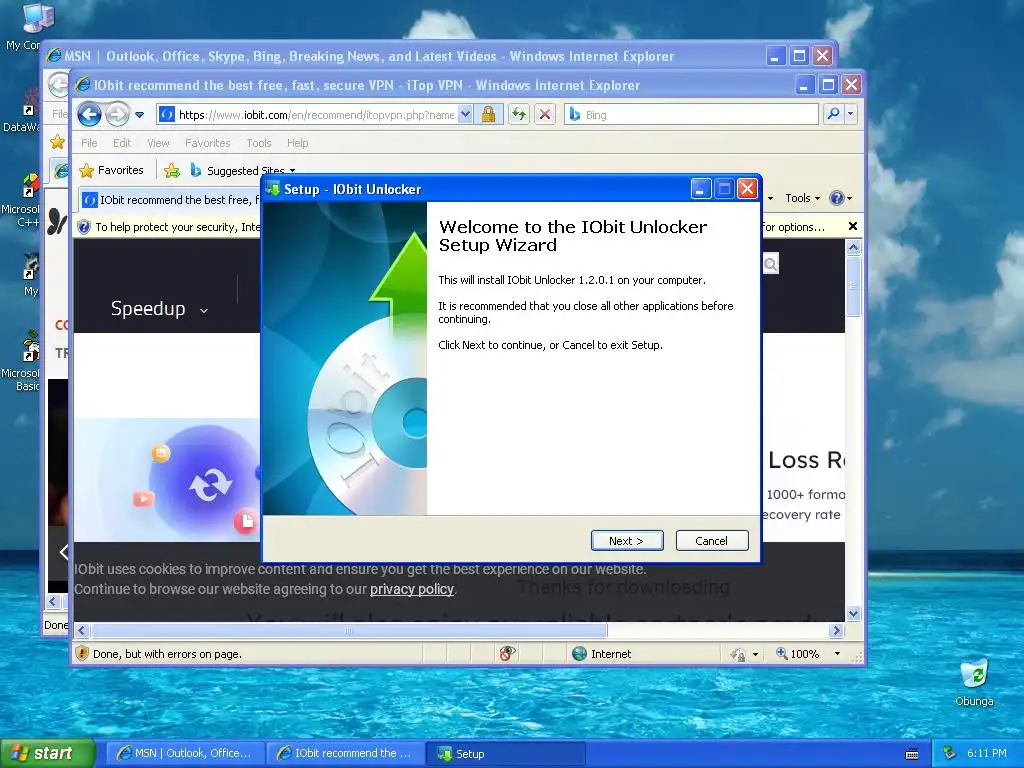This screenshot has width=1024, height=768.
Task: Open the Obunga recycle bin icon
Action: pyautogui.click(x=974, y=682)
